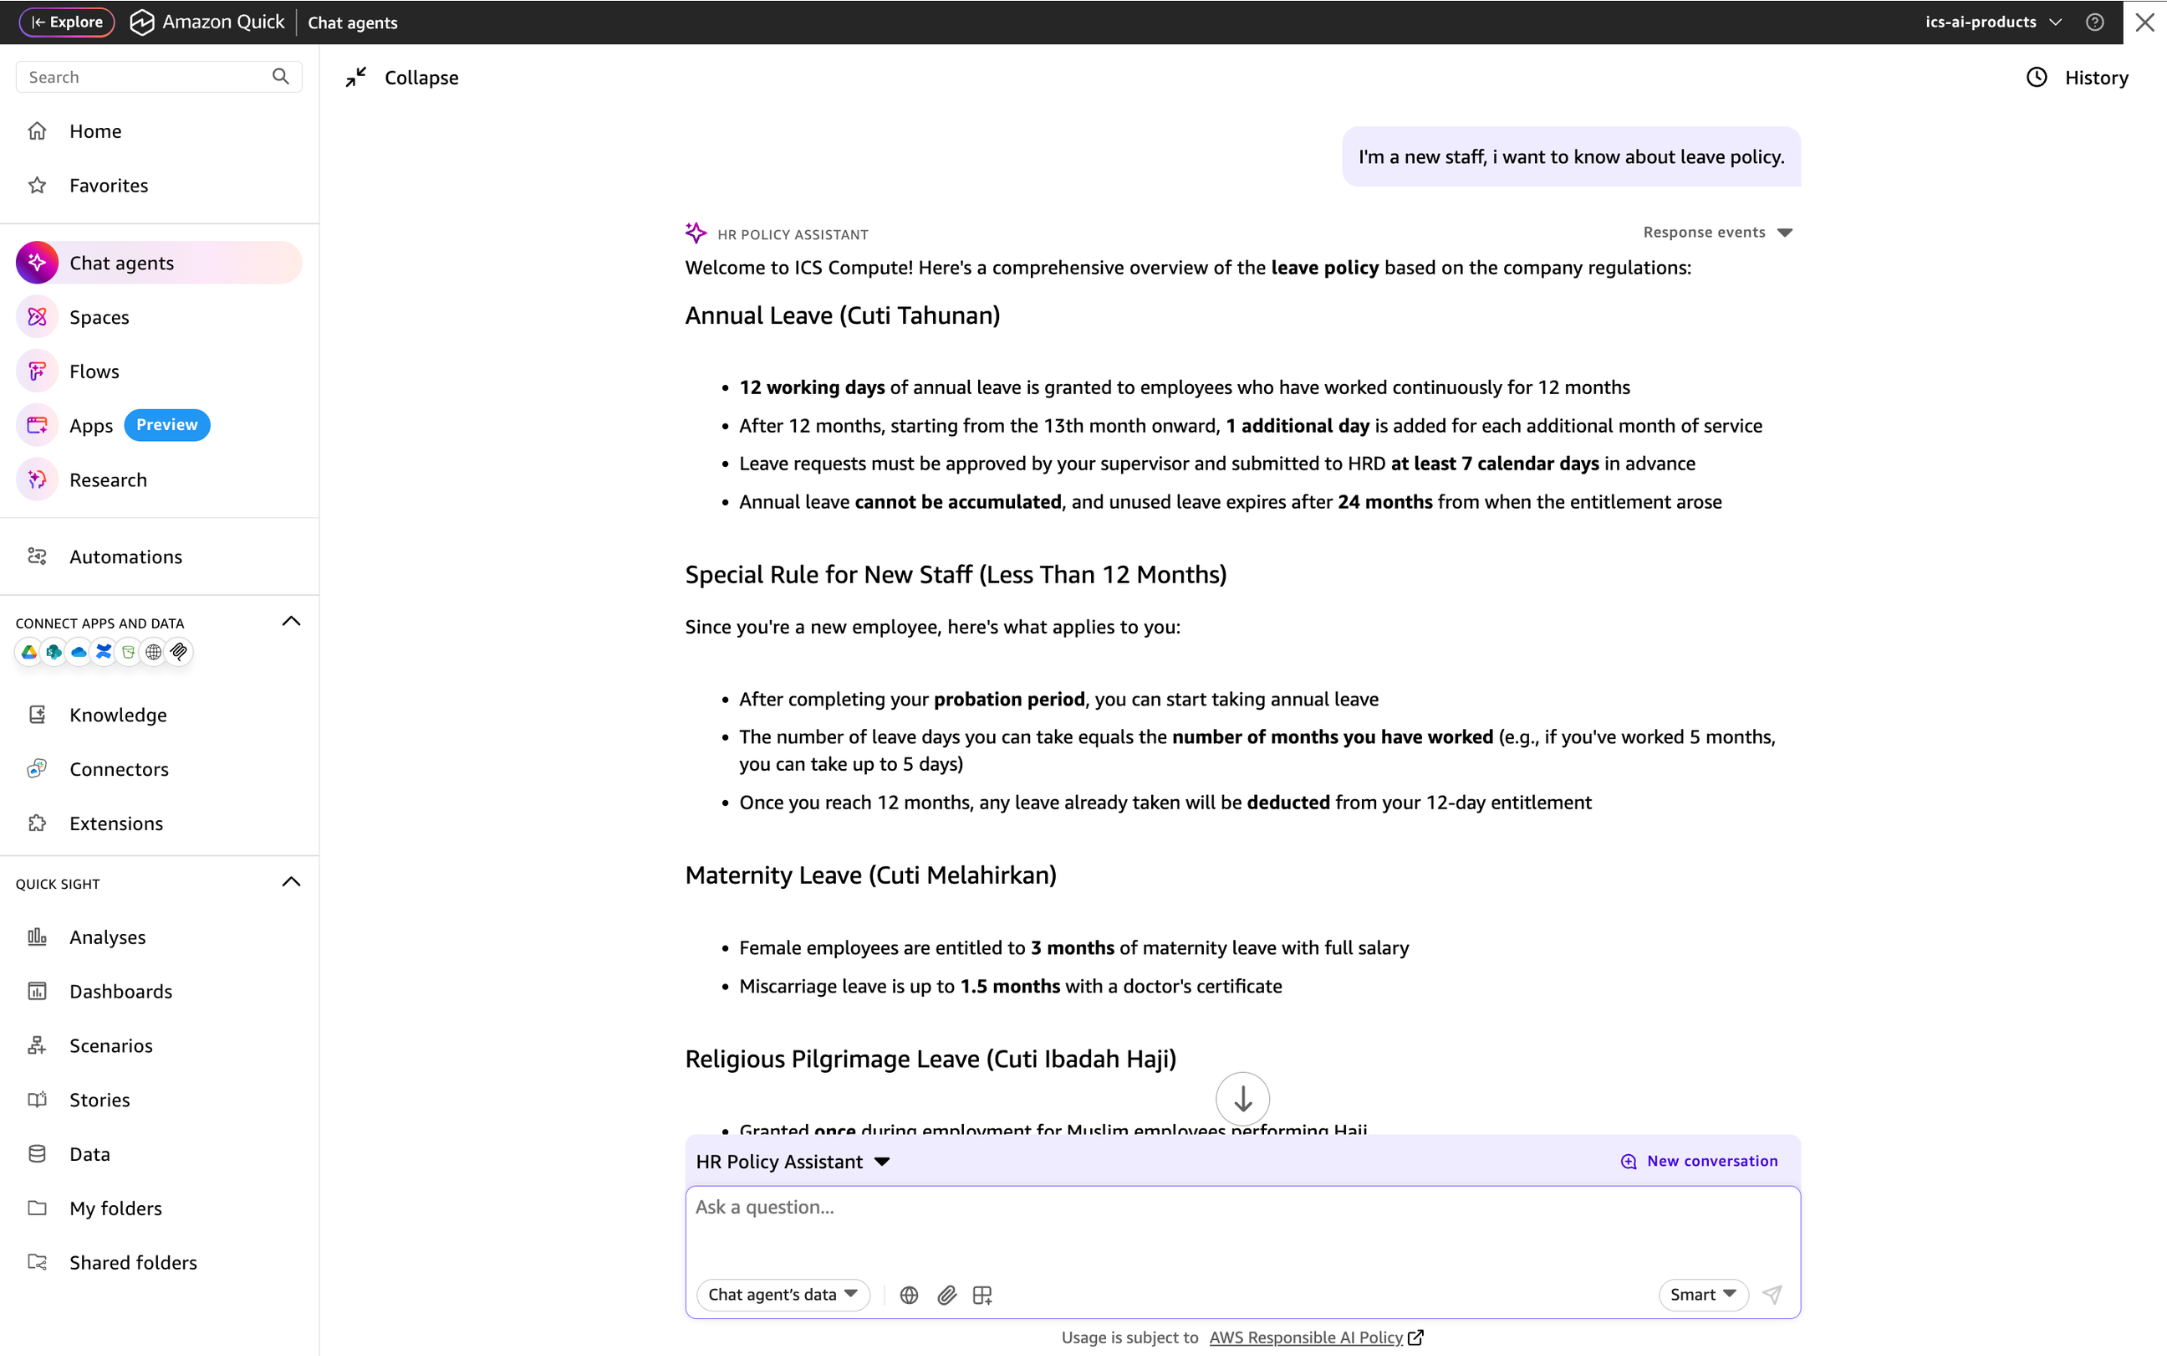Screen dimensions: 2167x1356
Task: Click the Dashboards icon
Action: click(37, 991)
